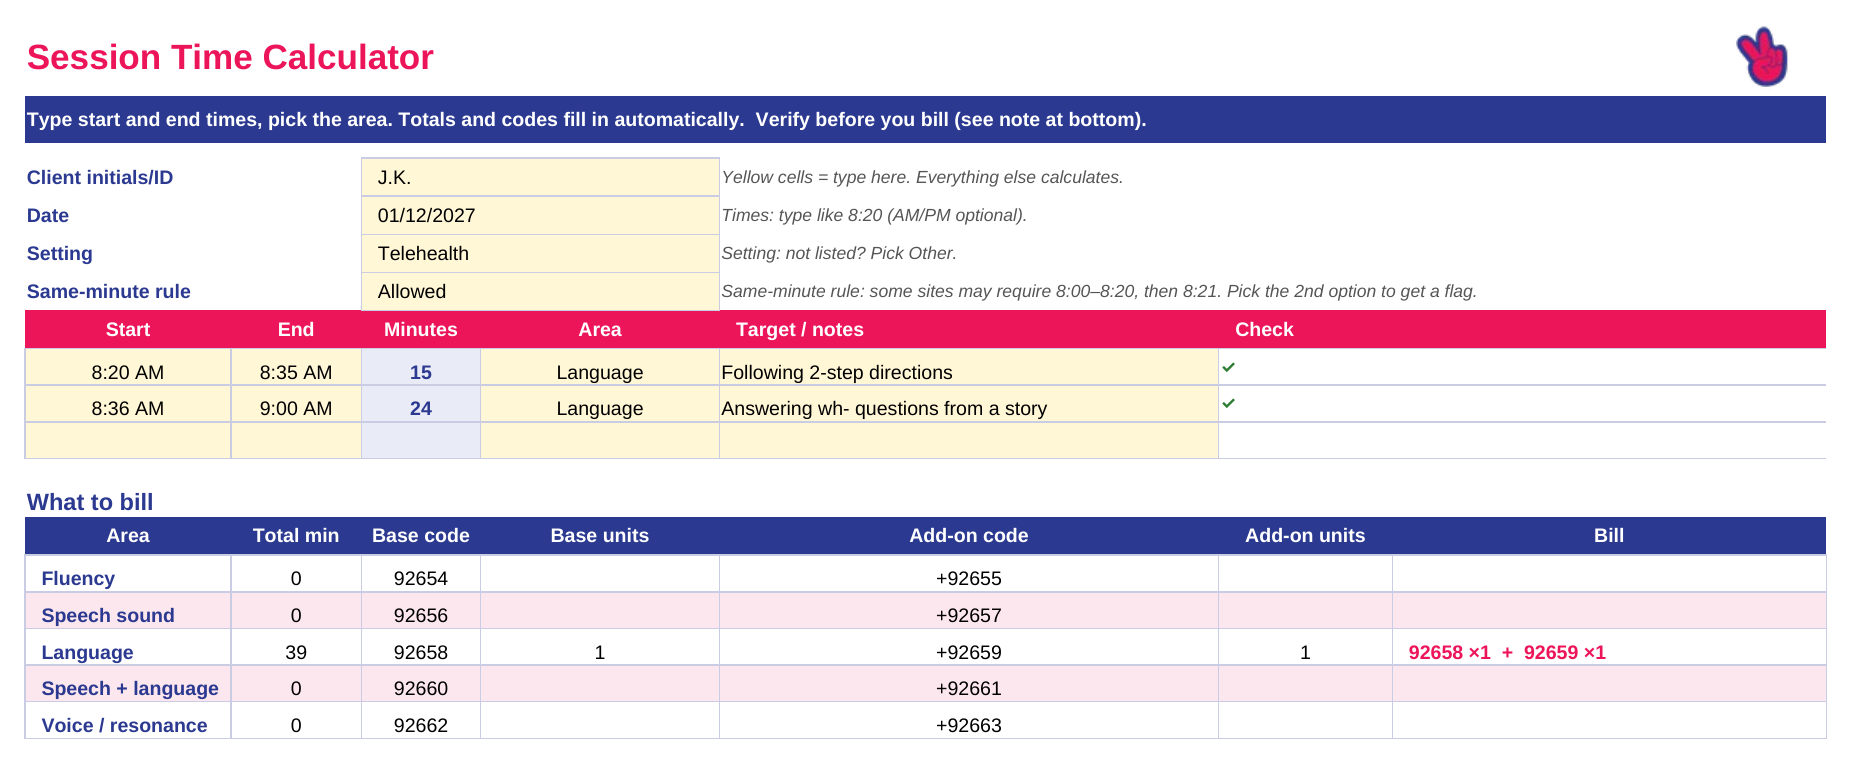Click the 'Add-on units' column header
The width and height of the screenshot is (1851, 763).
point(1305,535)
